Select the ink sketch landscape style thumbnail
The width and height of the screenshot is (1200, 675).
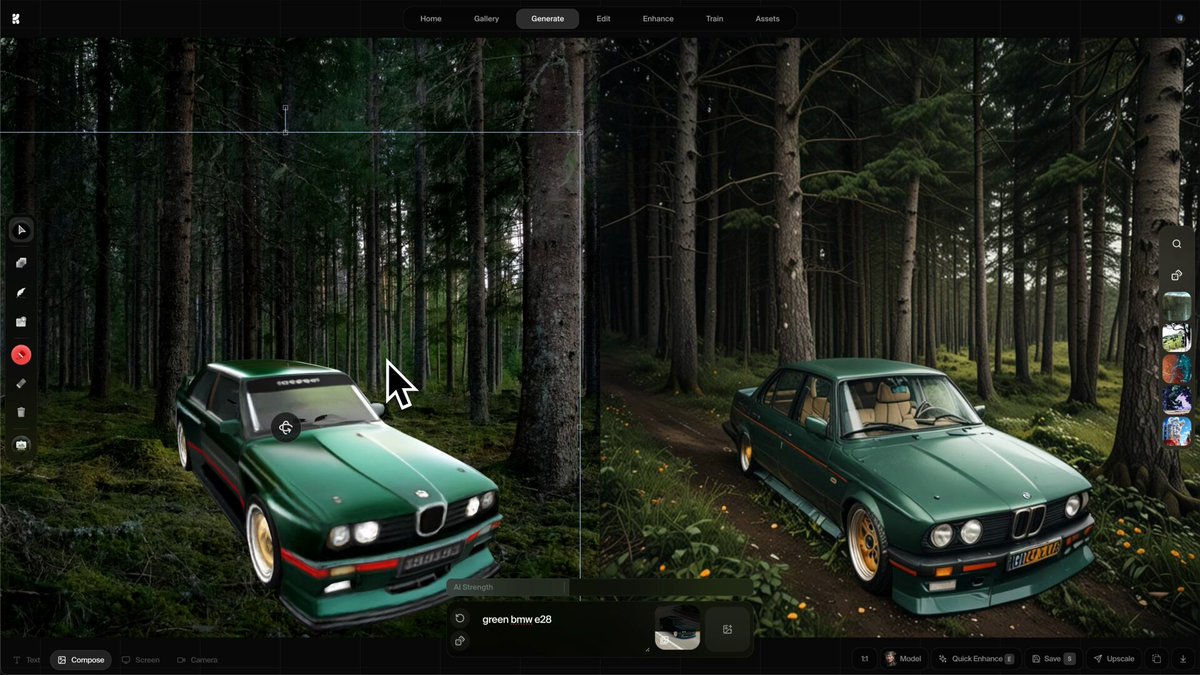pos(1177,337)
